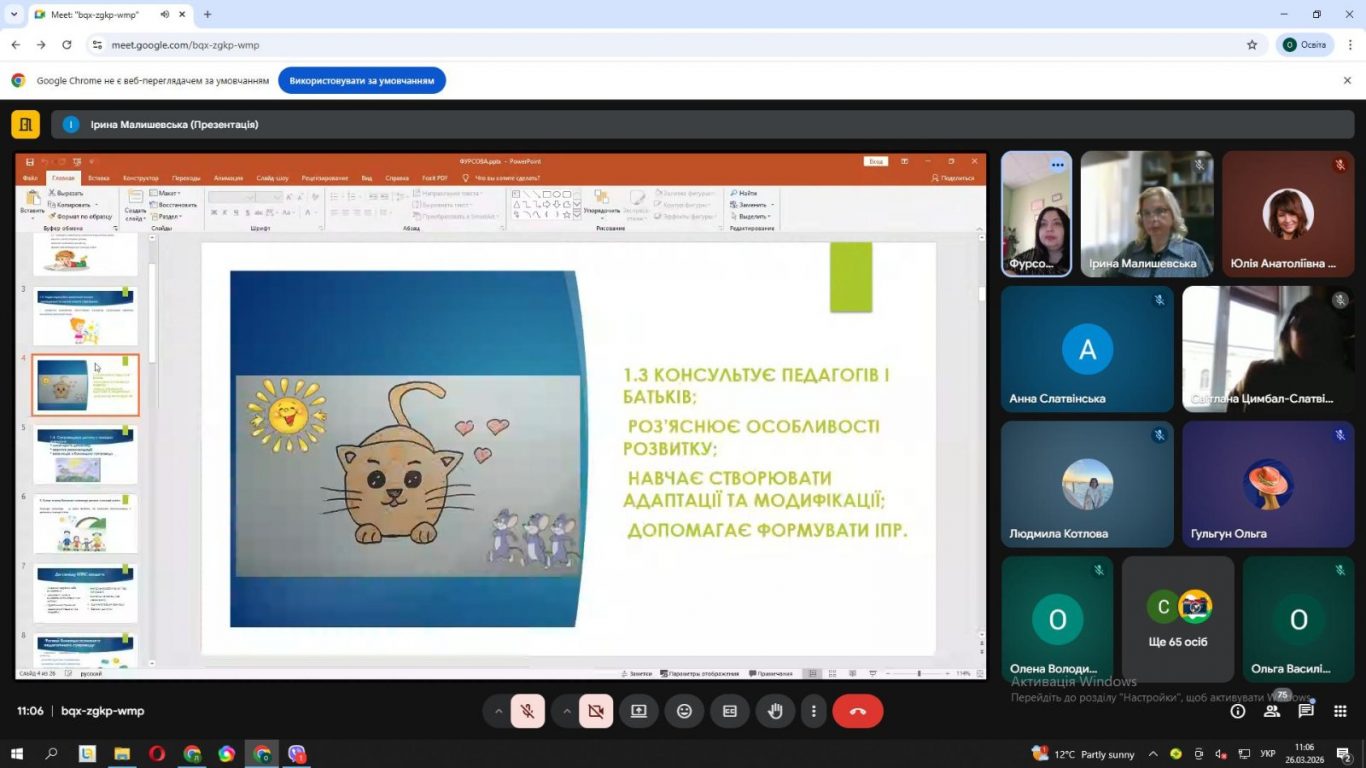
Task: Bookmark this tab with the star
Action: 1252,45
